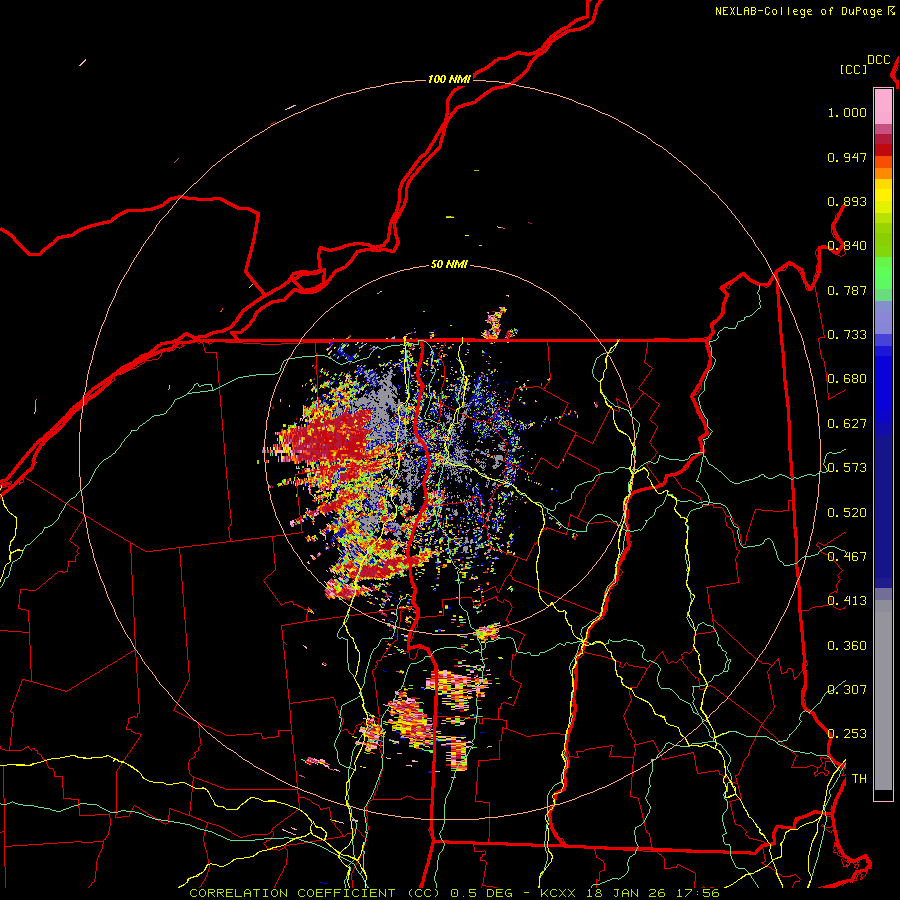This screenshot has height=900, width=900.
Task: Click the 0.520 scale value
Action: click(x=847, y=513)
